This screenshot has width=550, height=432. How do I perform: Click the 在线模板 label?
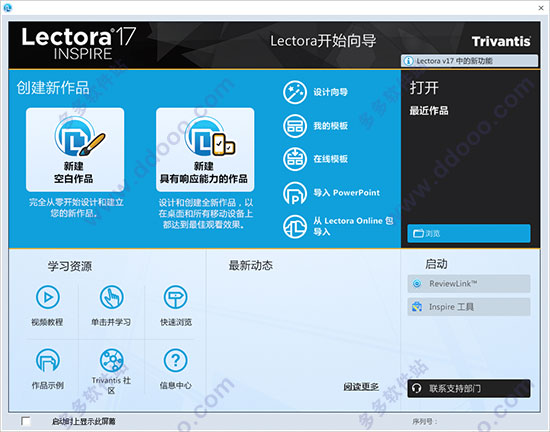click(330, 159)
